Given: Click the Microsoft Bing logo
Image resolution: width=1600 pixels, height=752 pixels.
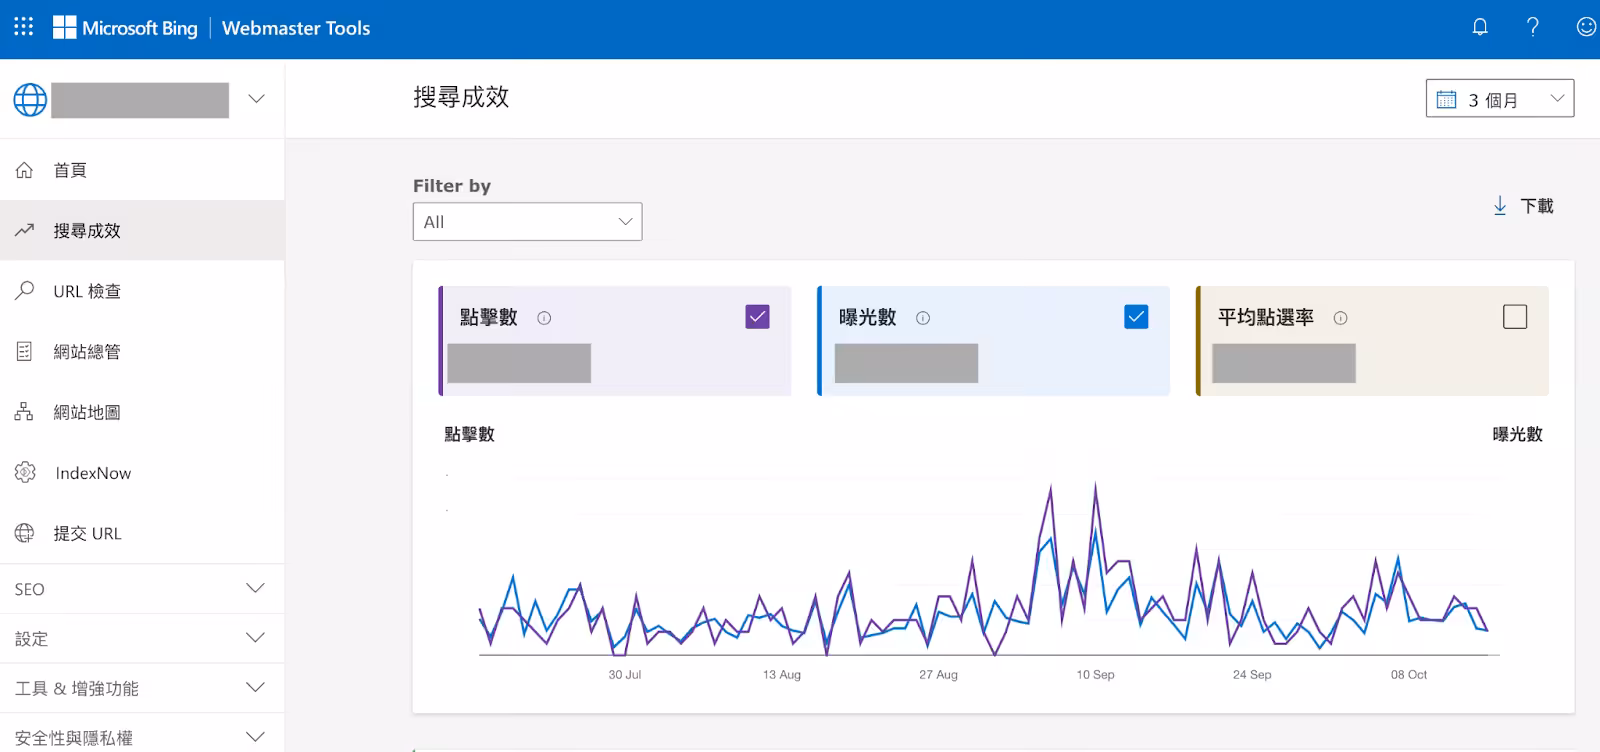Looking at the screenshot, I should pos(125,28).
